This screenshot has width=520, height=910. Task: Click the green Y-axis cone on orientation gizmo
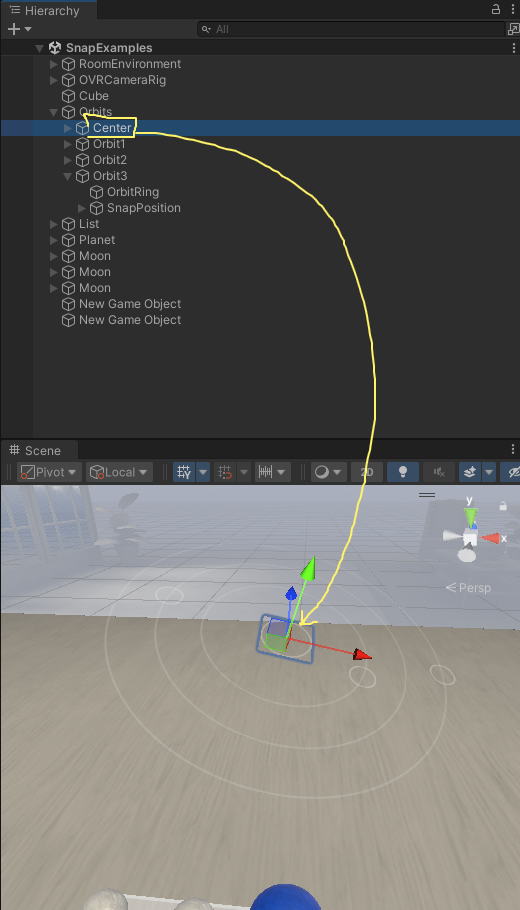pyautogui.click(x=471, y=516)
